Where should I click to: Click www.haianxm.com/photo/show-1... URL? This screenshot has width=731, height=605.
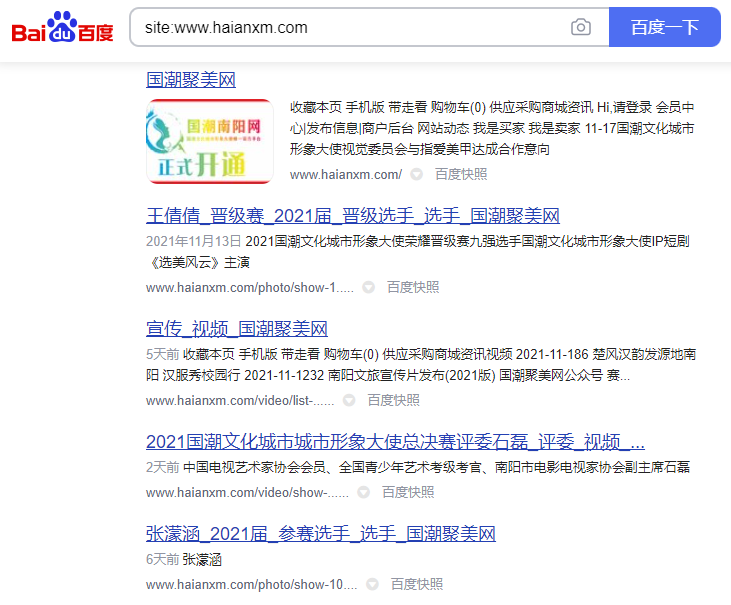click(x=249, y=288)
